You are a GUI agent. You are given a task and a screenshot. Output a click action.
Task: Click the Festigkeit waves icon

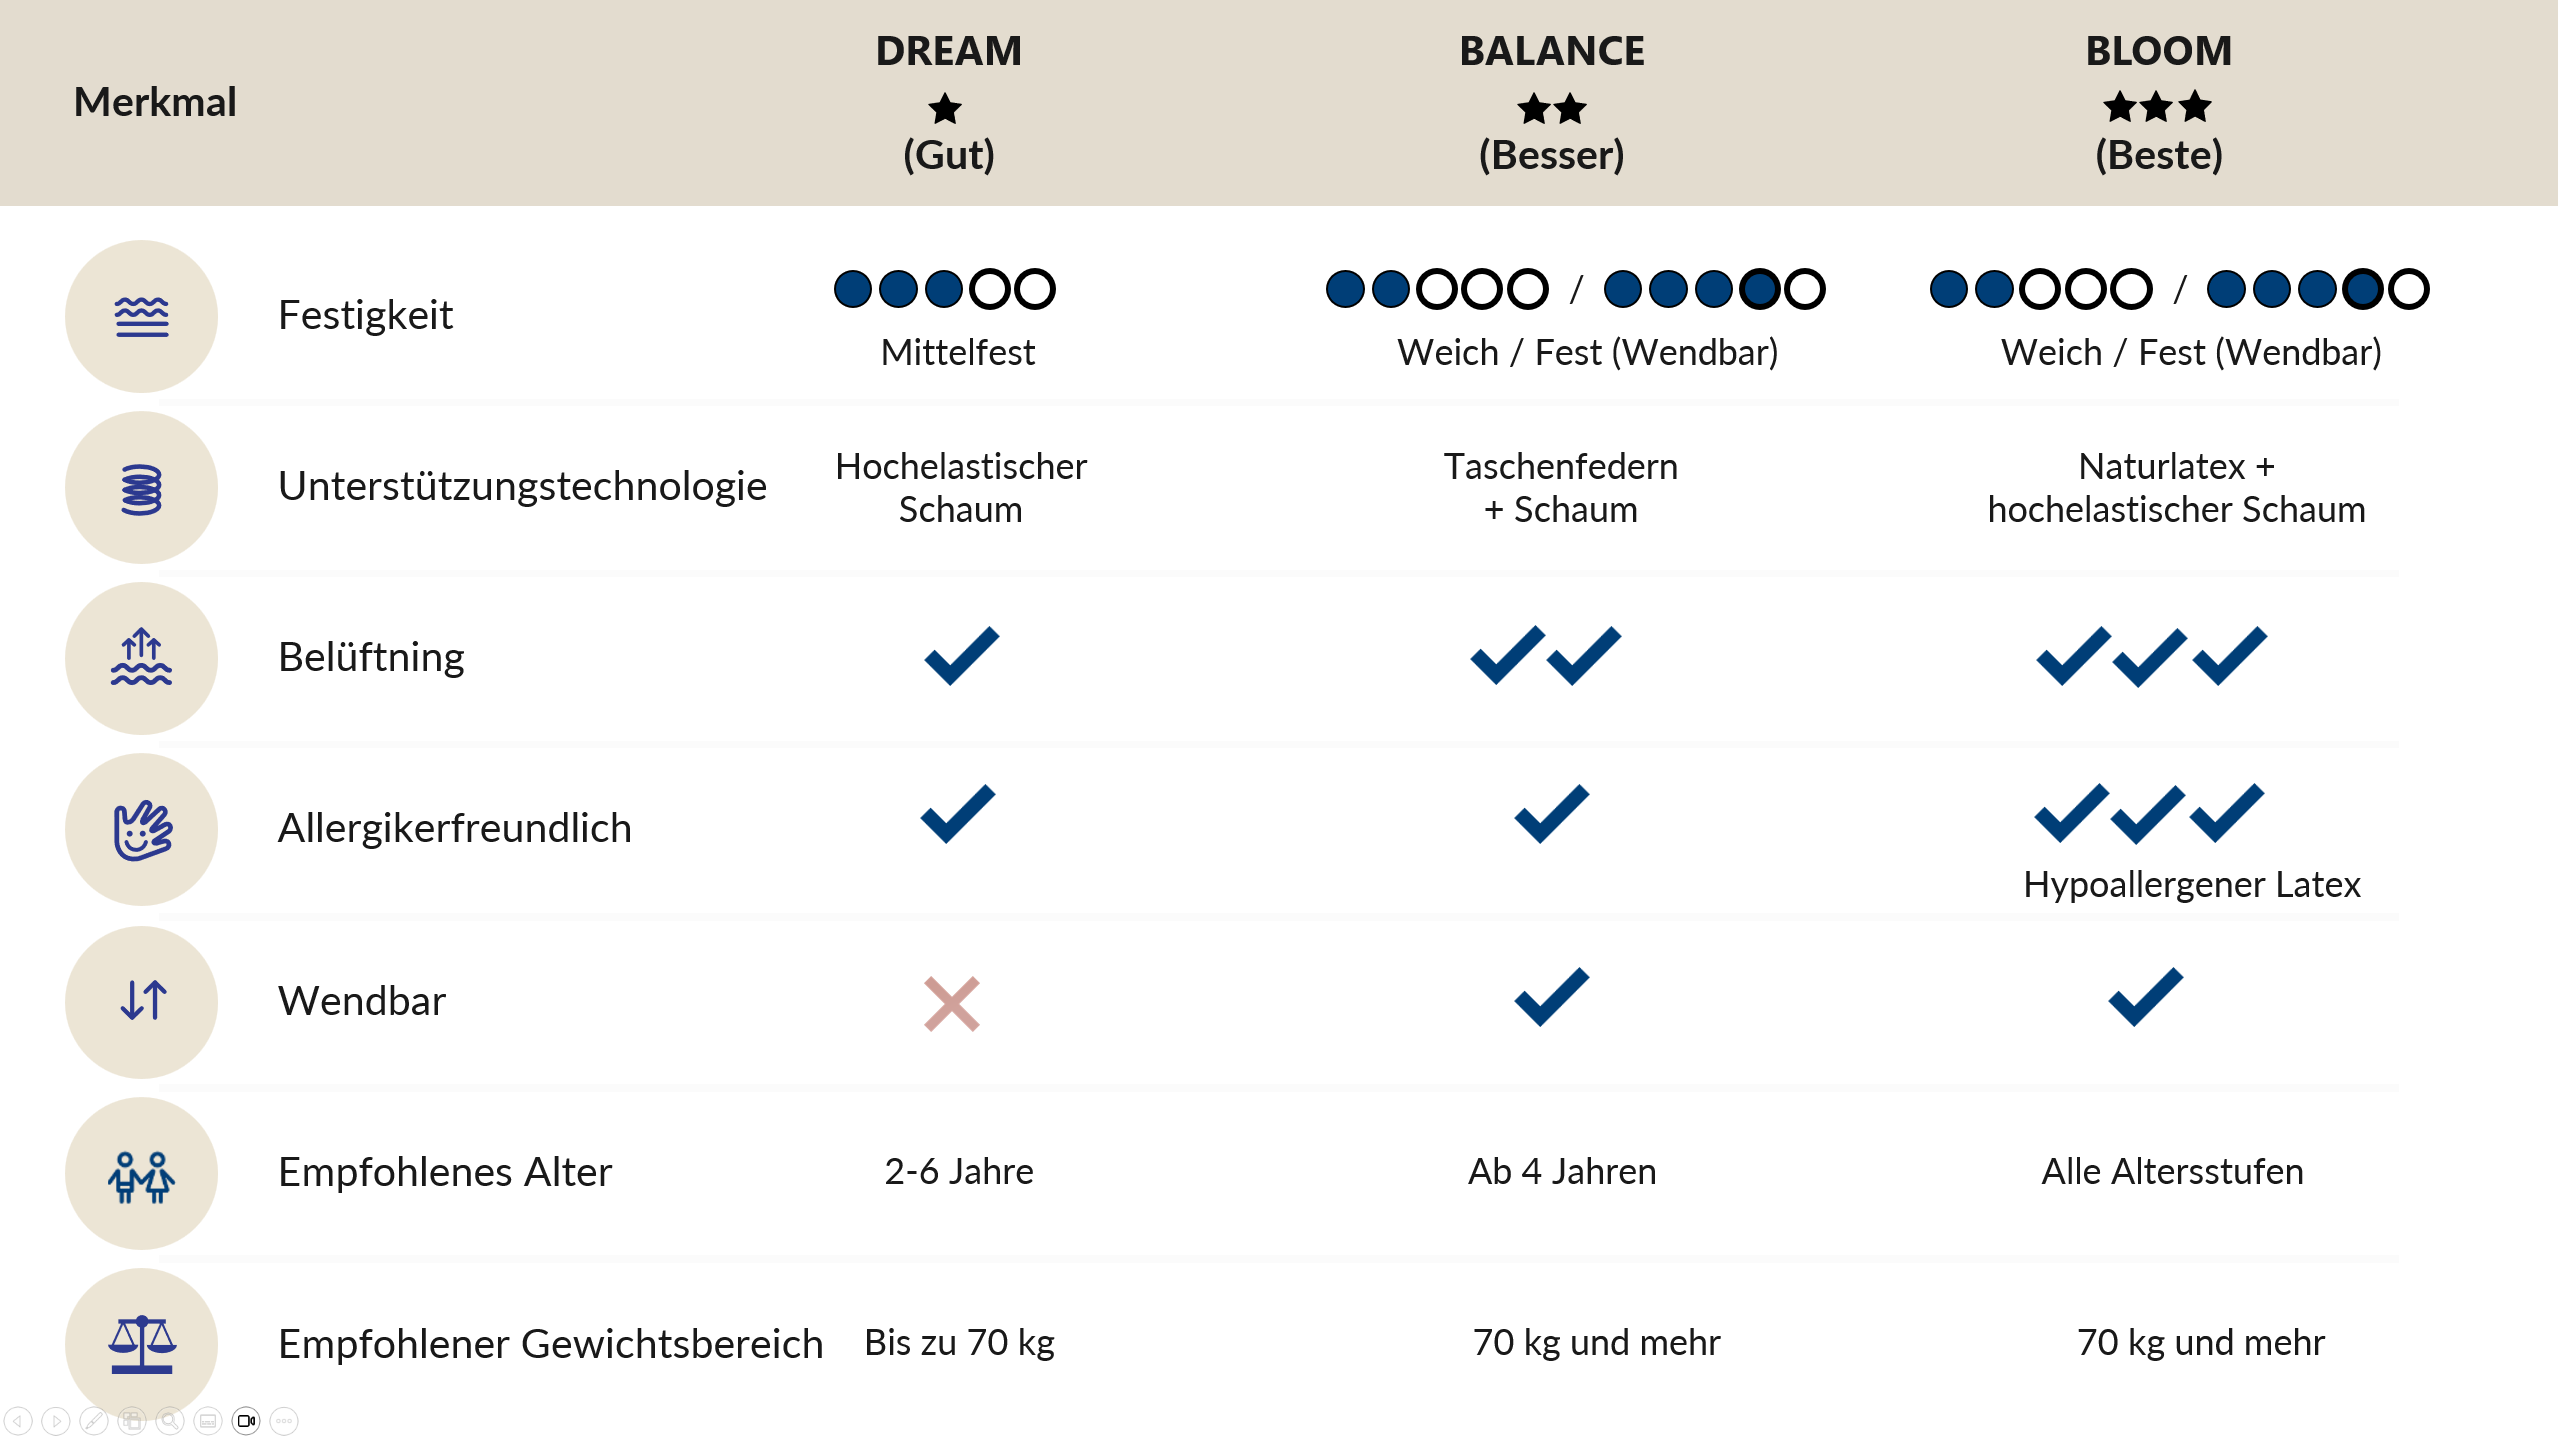coord(141,316)
